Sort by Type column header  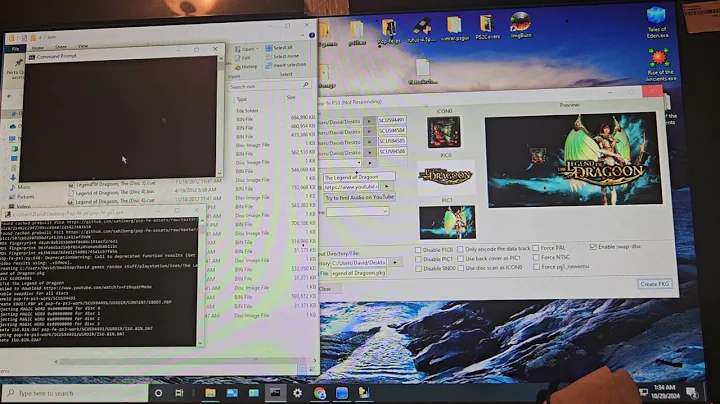[x=242, y=100]
